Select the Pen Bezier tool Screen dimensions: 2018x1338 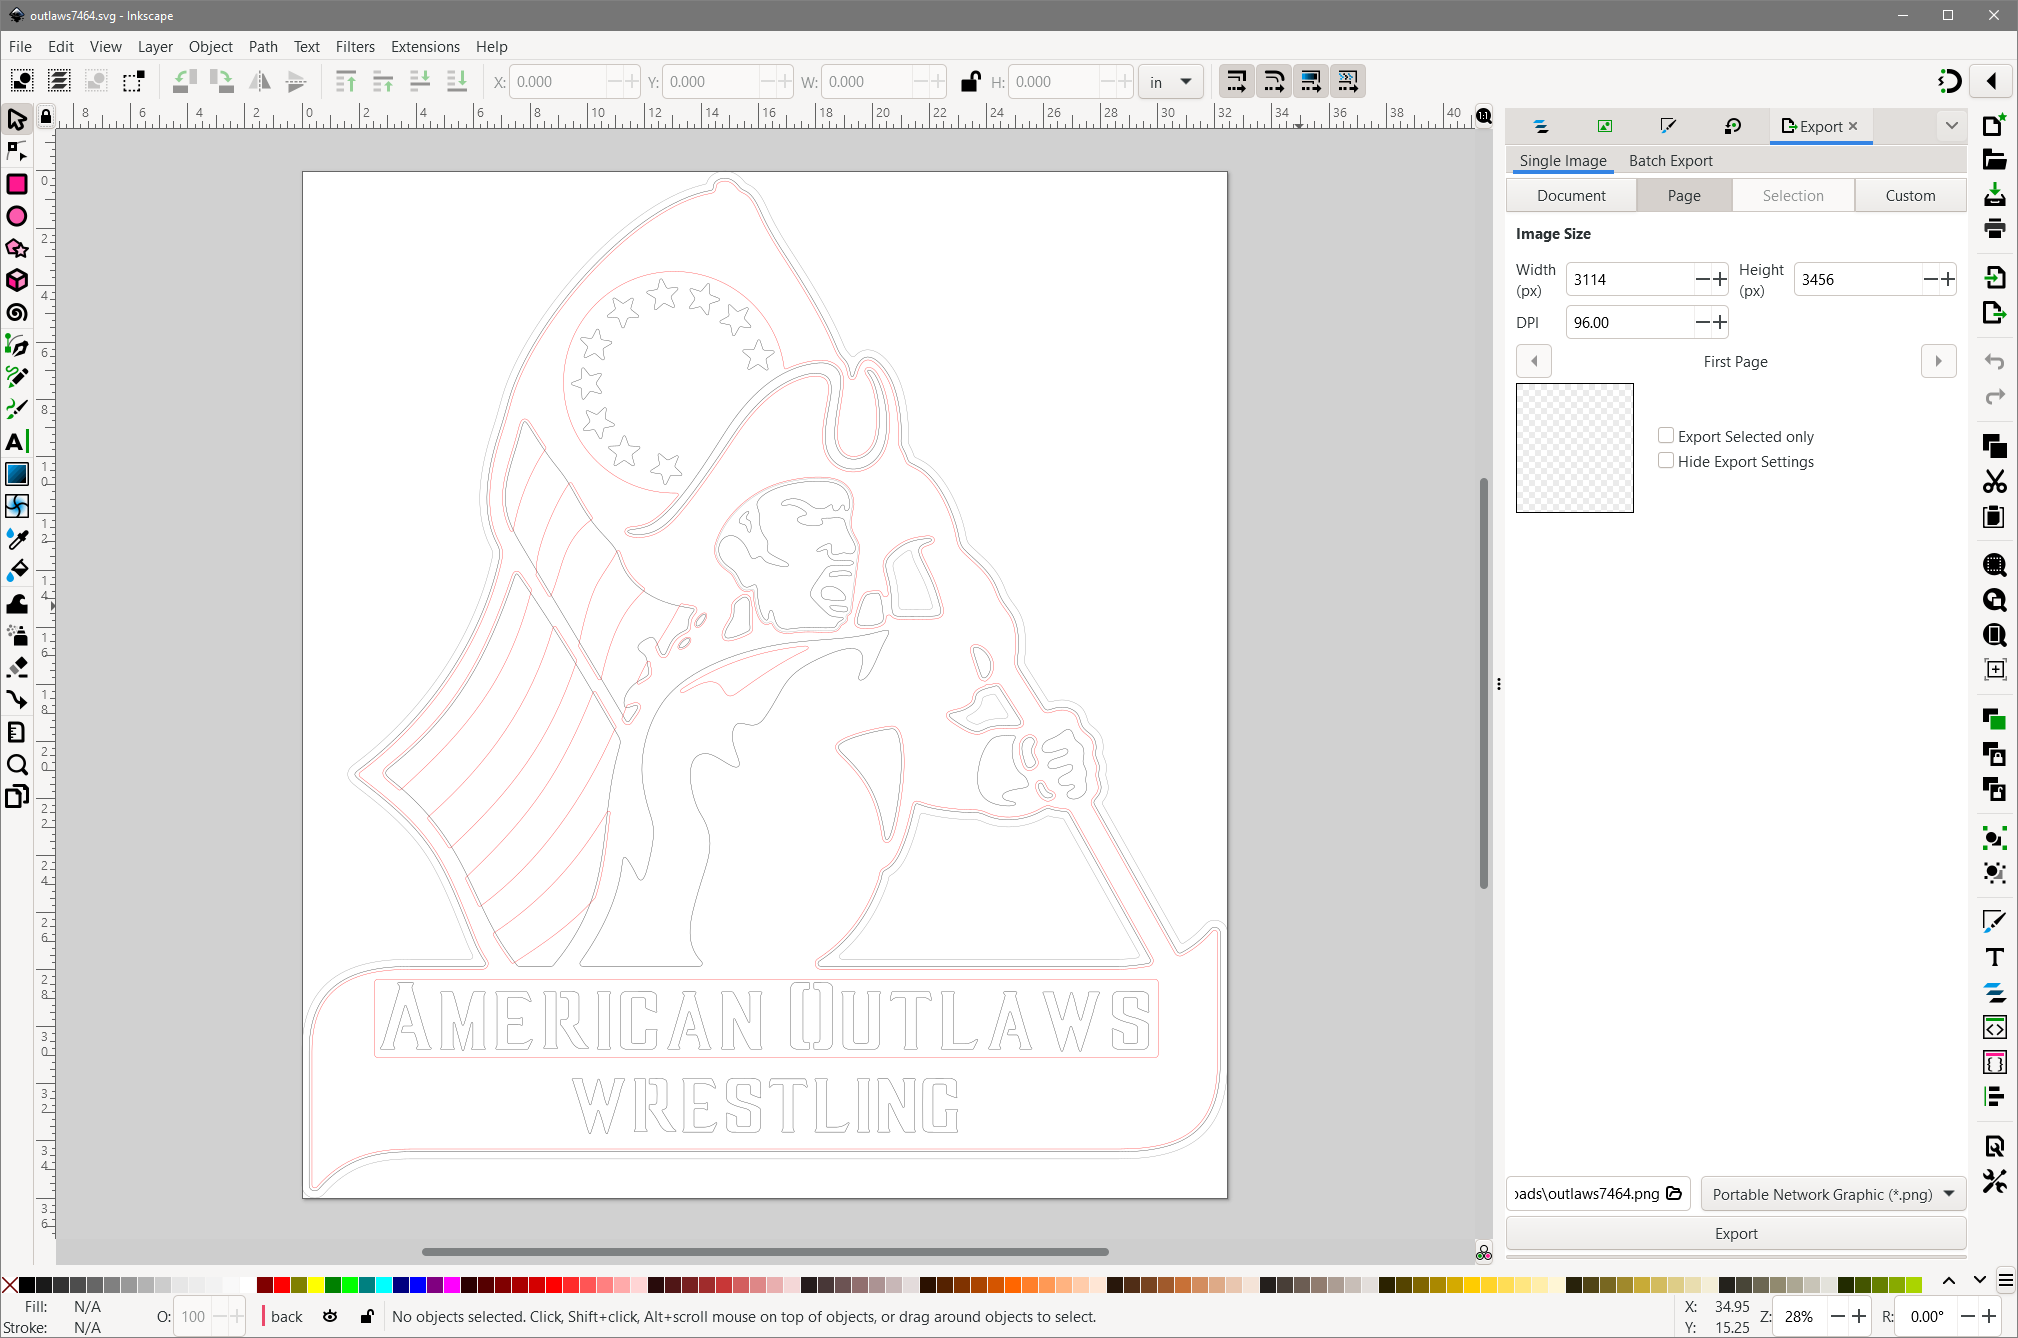tap(17, 345)
